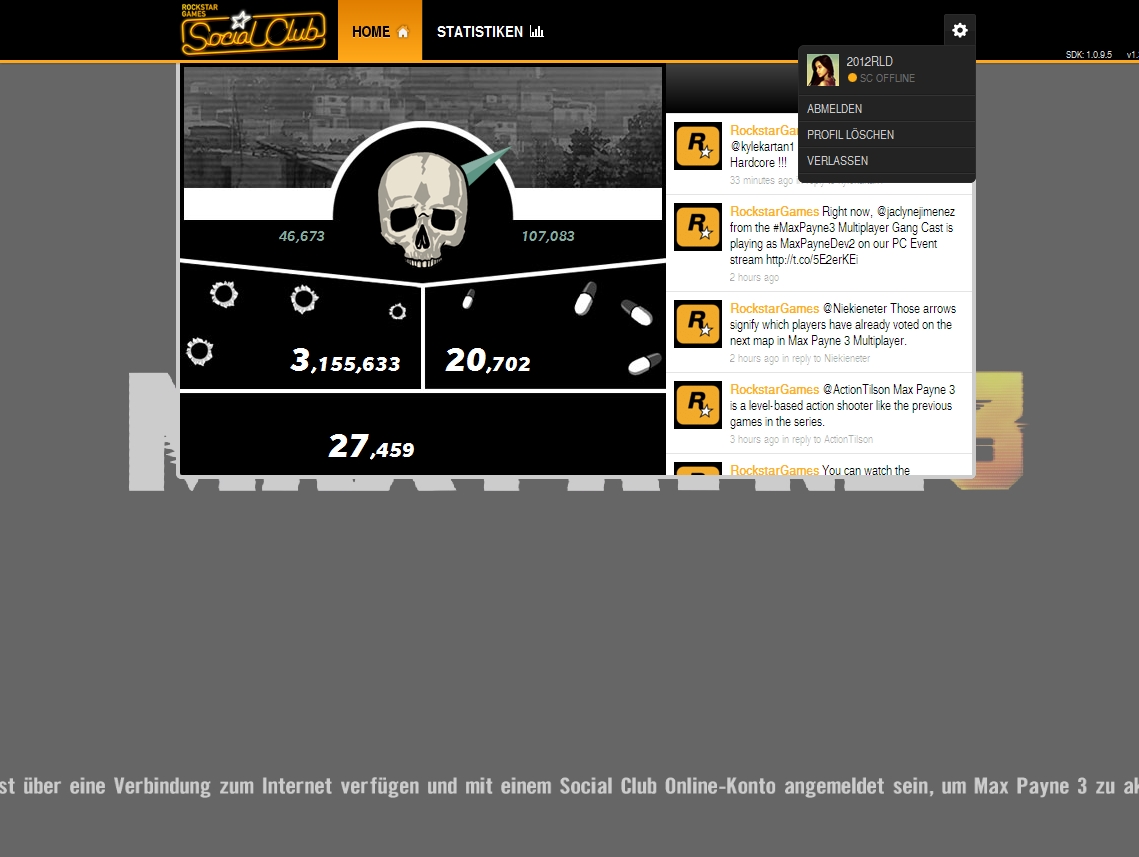Open the Statistiken tab
This screenshot has width=1139, height=857.
pos(490,31)
